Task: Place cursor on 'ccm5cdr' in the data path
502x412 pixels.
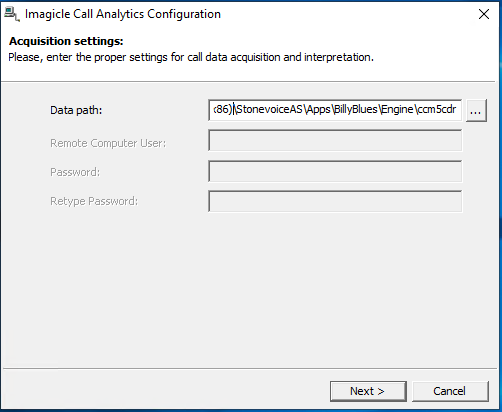Action: tap(436, 109)
